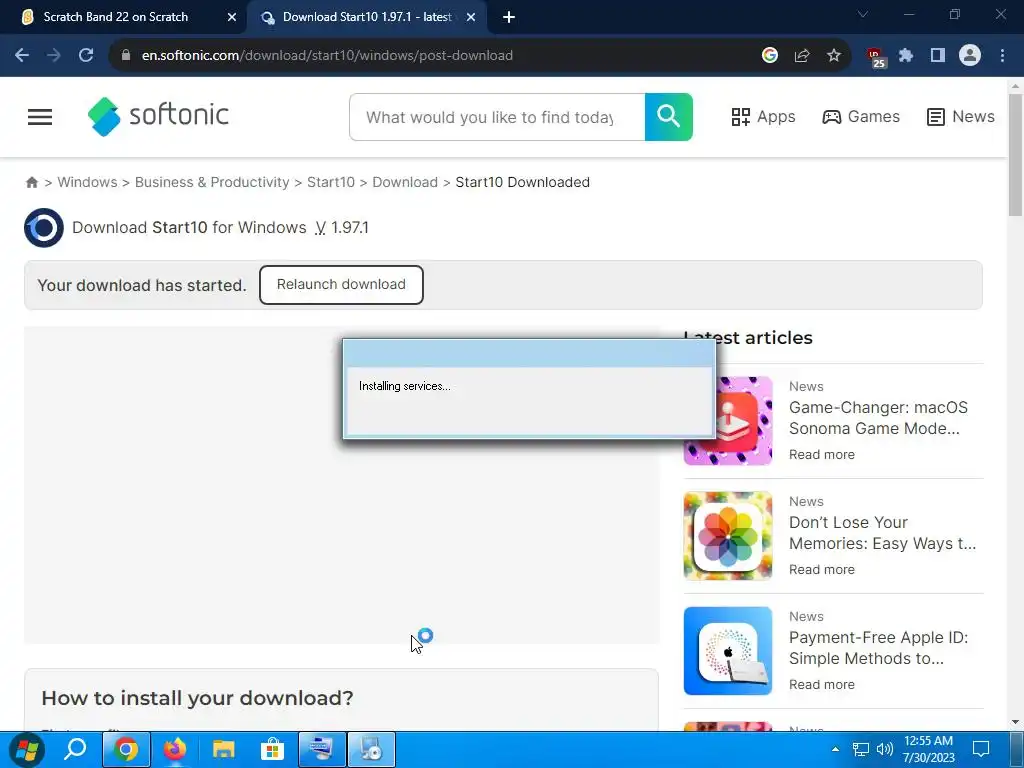1024x768 pixels.
Task: Launch Firefox from the taskbar
Action: click(x=174, y=750)
